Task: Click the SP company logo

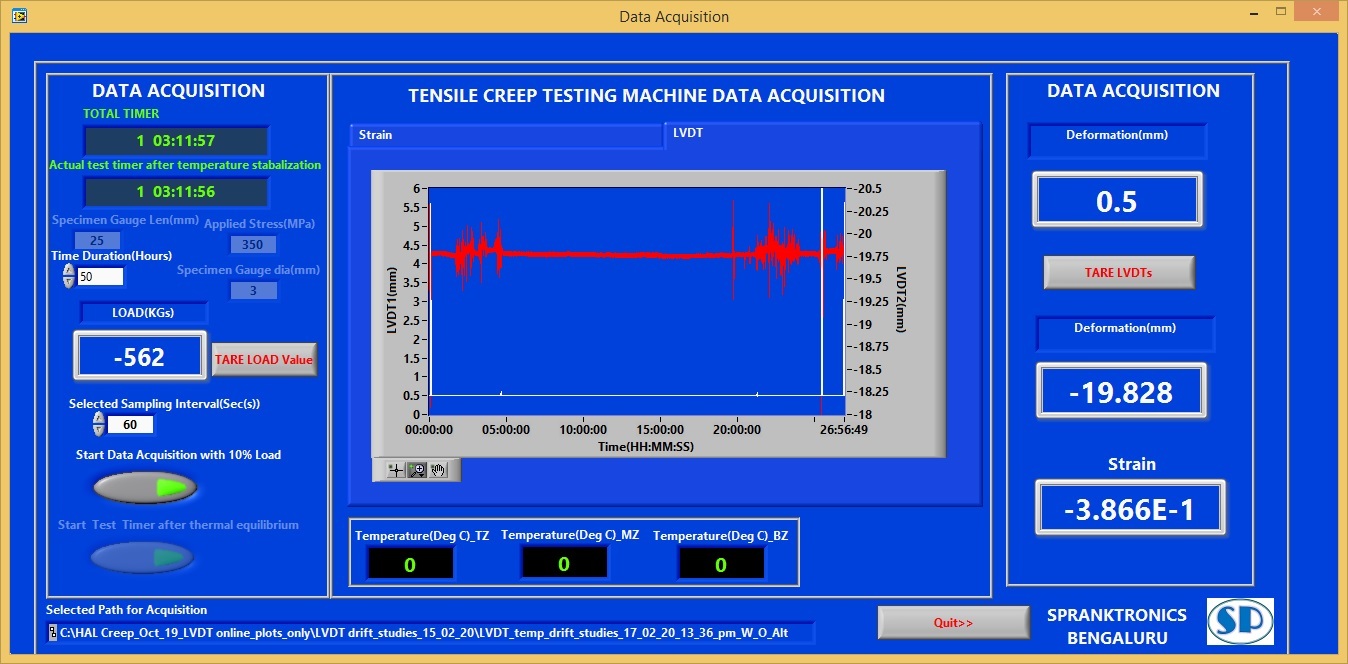Action: pyautogui.click(x=1240, y=621)
